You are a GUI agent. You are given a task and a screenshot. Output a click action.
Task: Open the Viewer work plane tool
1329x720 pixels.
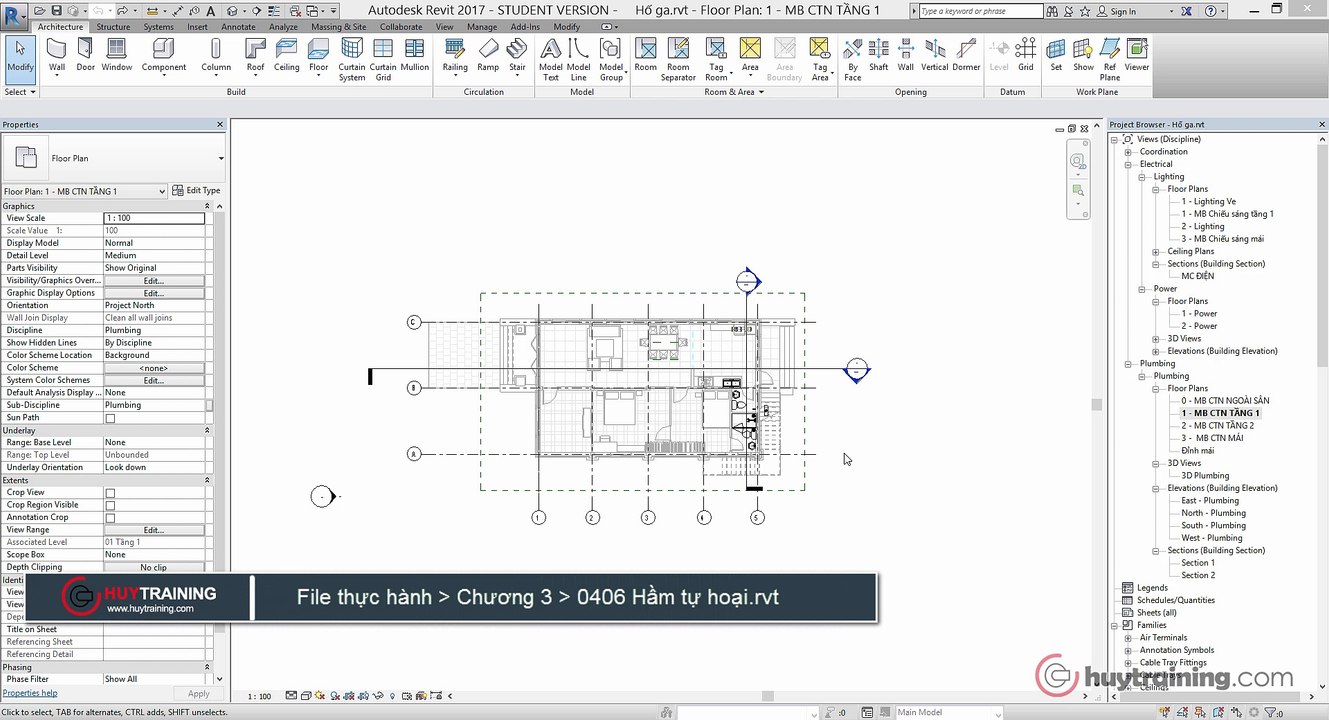coord(1137,55)
